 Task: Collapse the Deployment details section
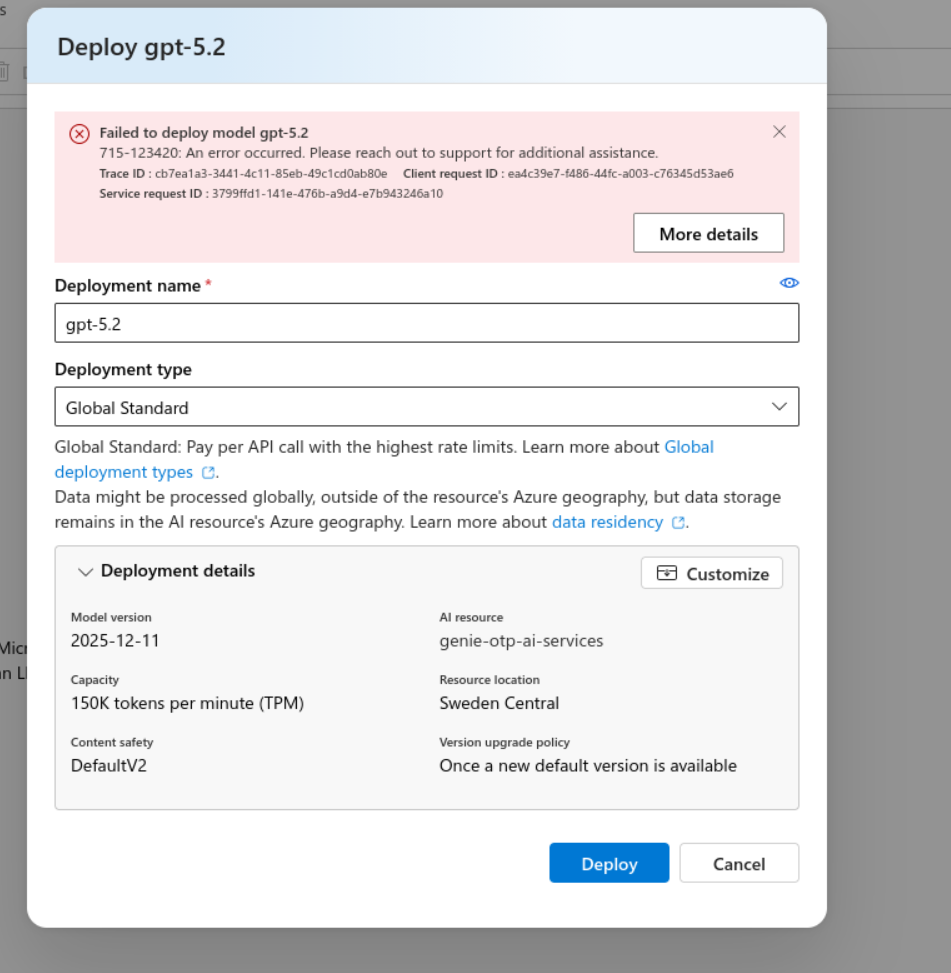coord(85,572)
